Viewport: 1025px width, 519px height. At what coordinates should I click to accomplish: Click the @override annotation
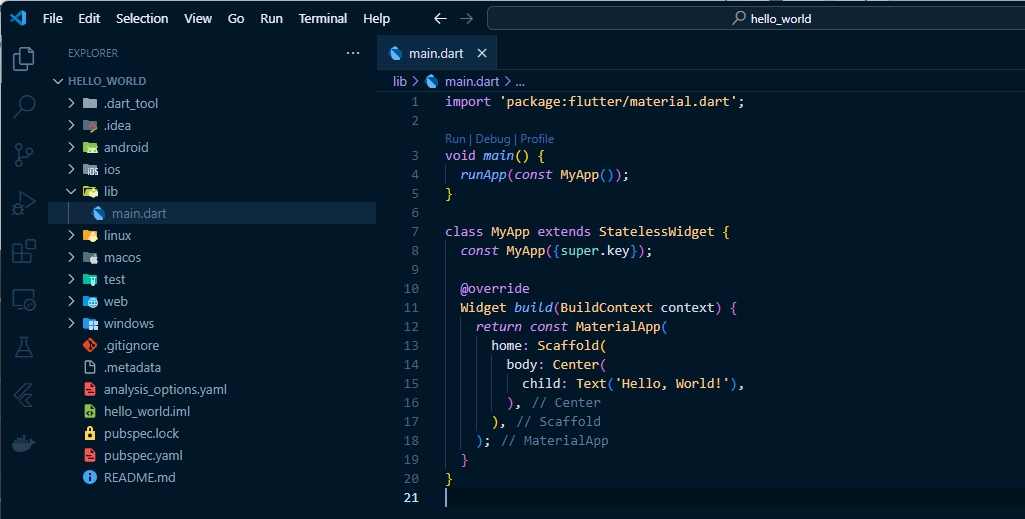495,288
